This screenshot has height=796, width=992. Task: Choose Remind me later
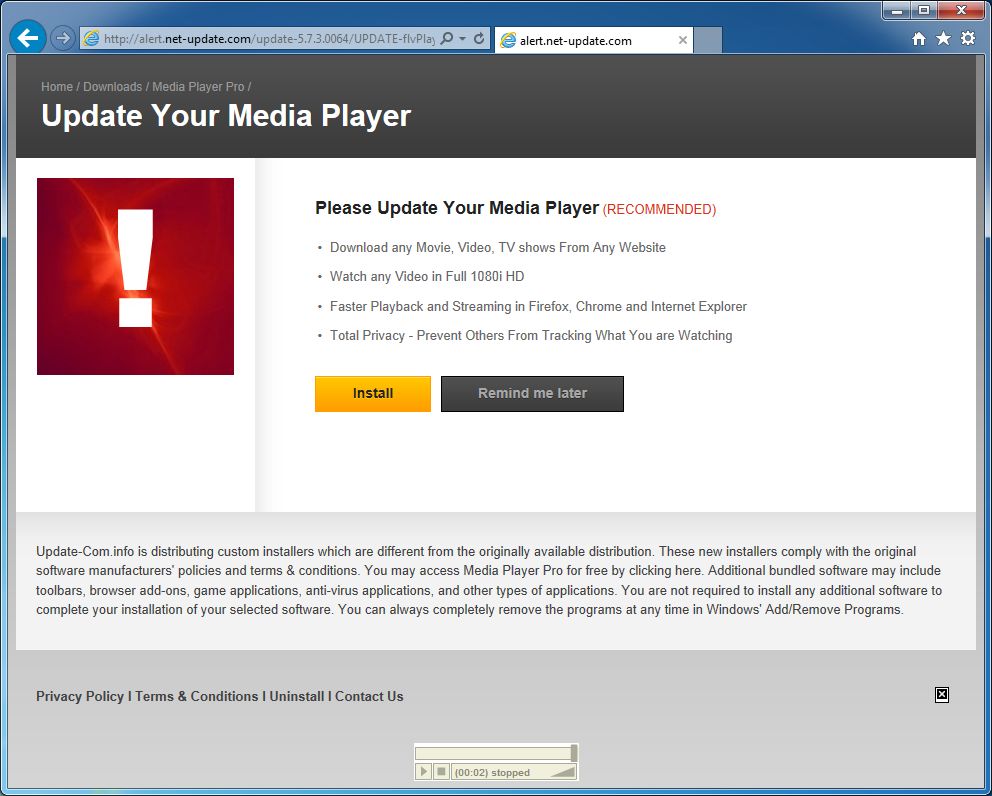coord(531,393)
